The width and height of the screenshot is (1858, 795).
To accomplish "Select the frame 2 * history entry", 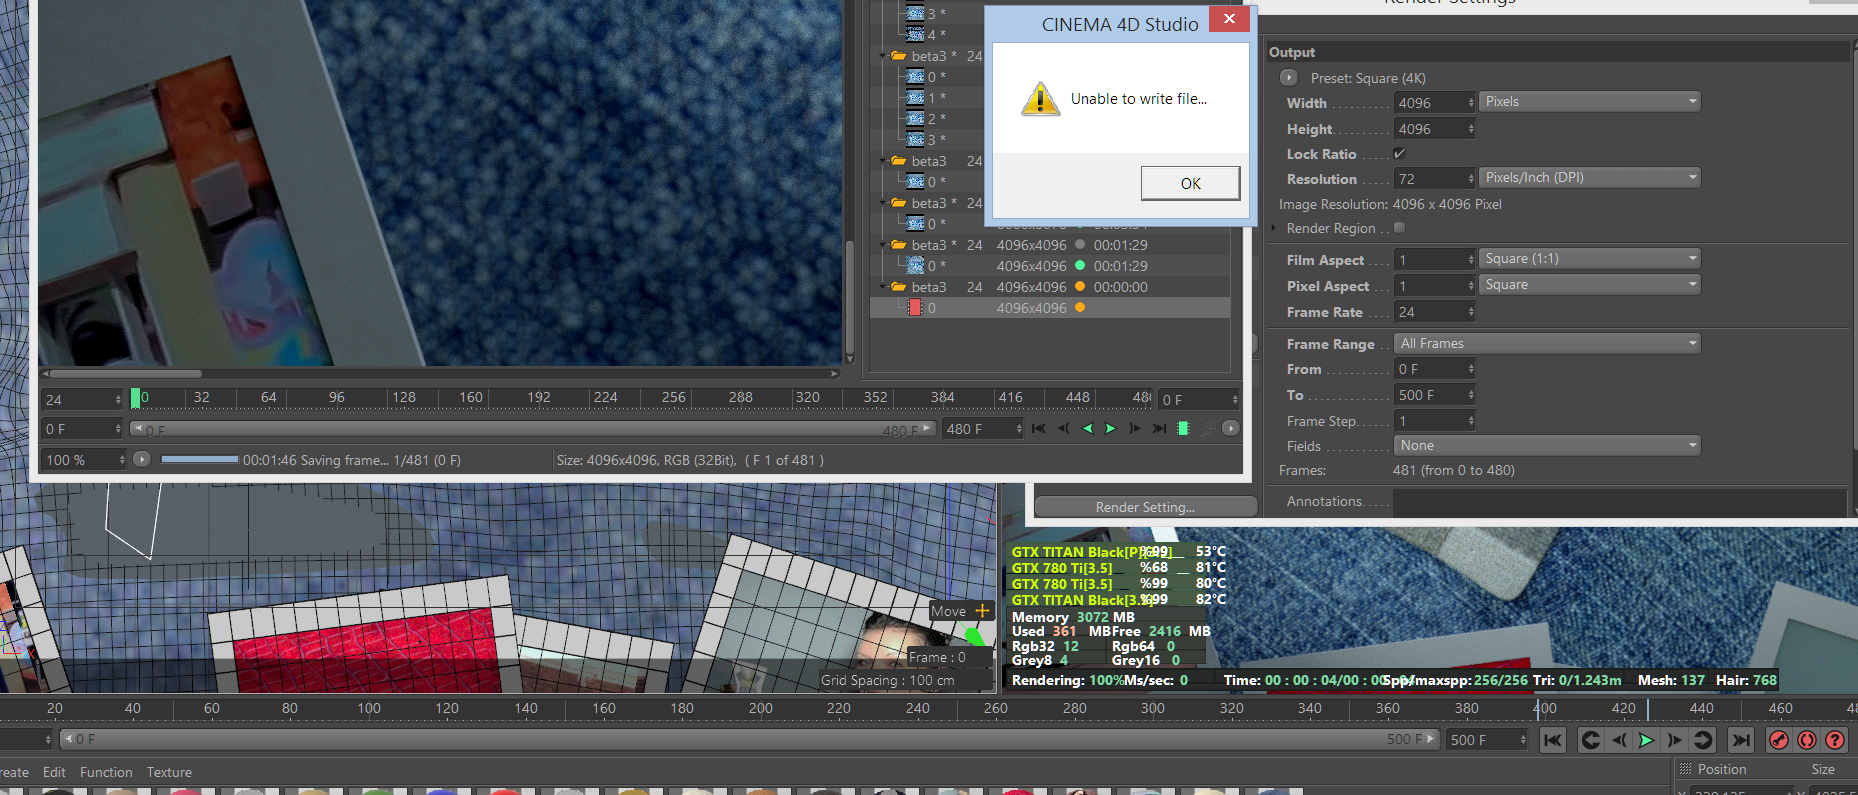I will 925,119.
